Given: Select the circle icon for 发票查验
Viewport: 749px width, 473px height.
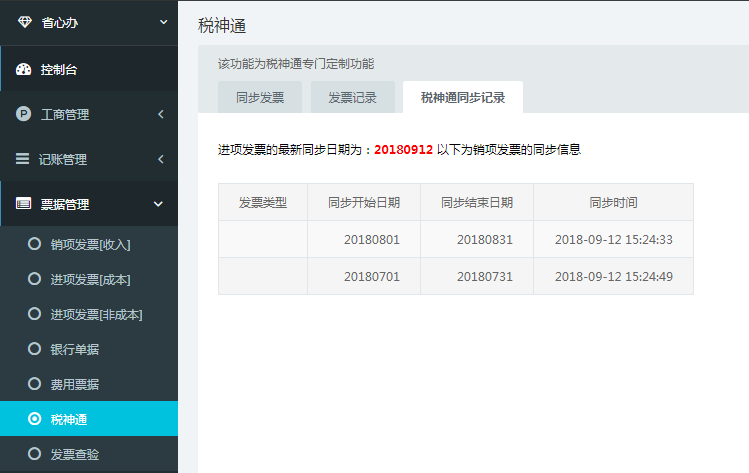Looking at the screenshot, I should click(34, 453).
